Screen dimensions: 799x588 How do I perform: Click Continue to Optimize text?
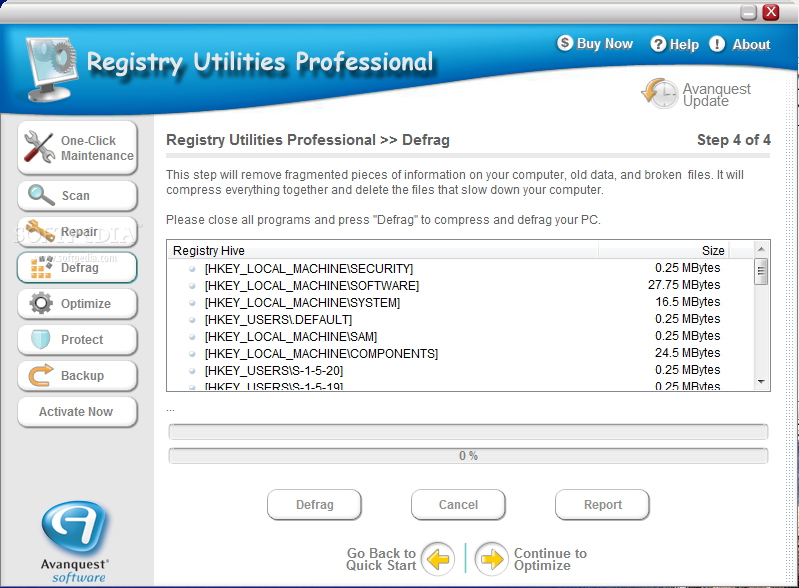(x=550, y=559)
